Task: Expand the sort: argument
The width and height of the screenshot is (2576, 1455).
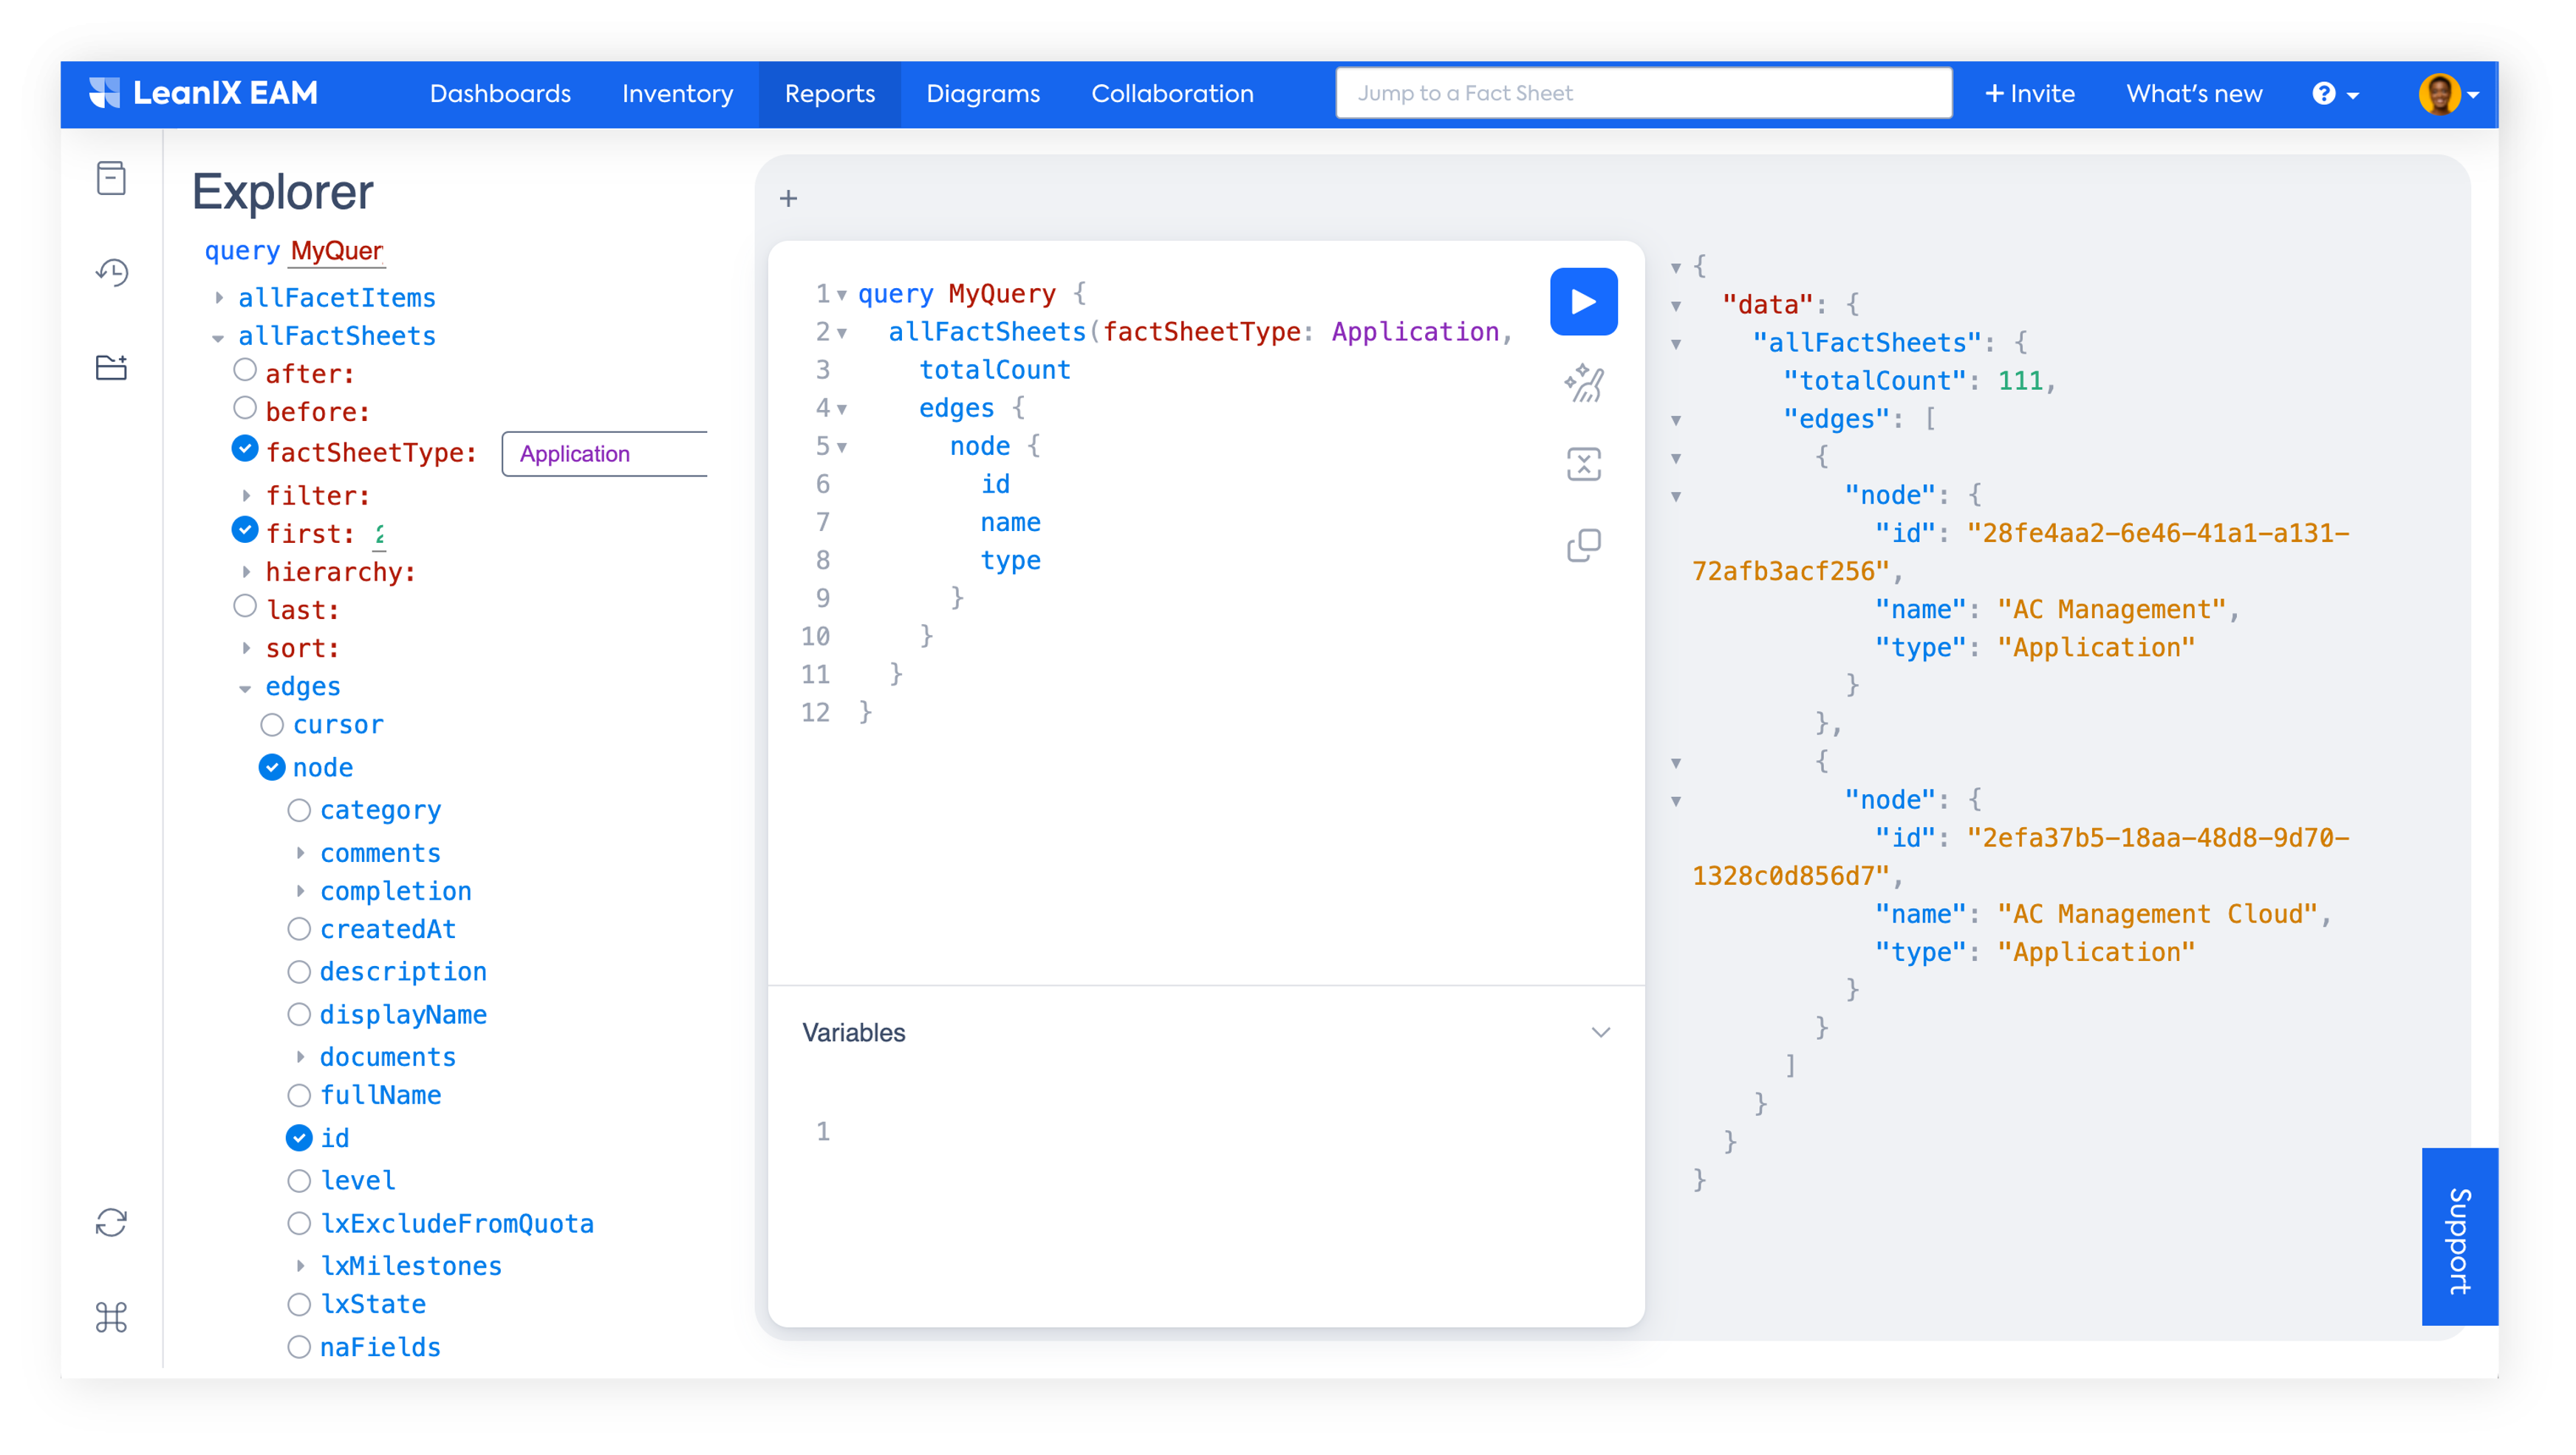Action: 246,648
